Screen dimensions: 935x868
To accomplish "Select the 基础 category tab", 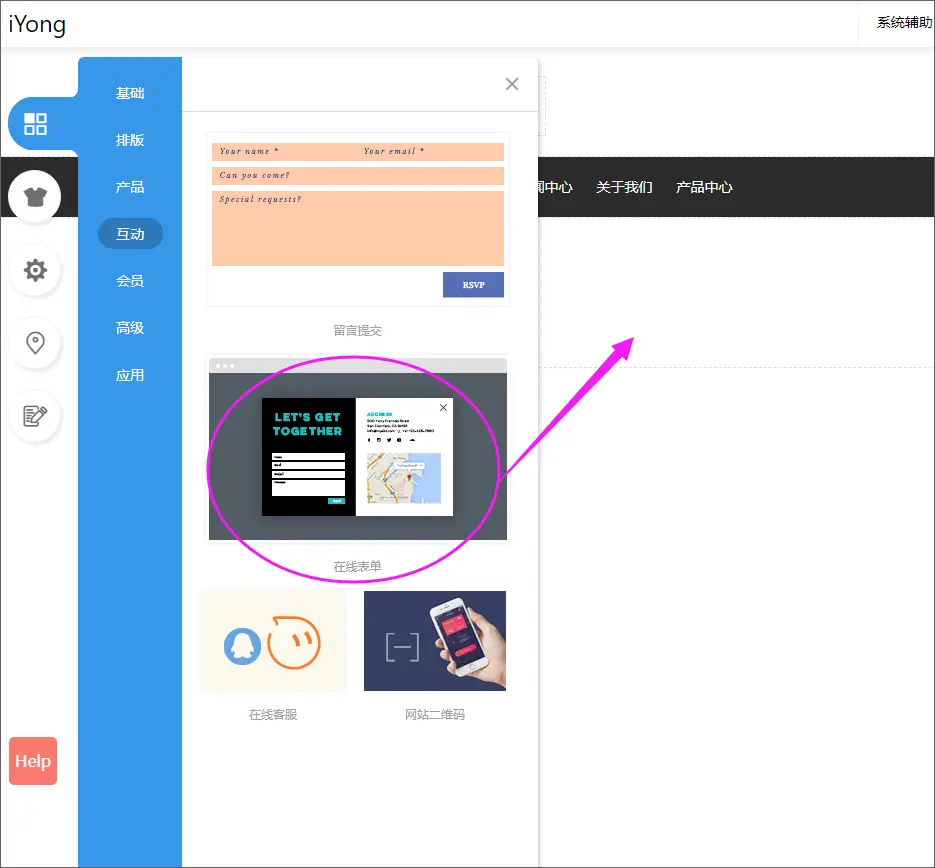I will click(130, 93).
